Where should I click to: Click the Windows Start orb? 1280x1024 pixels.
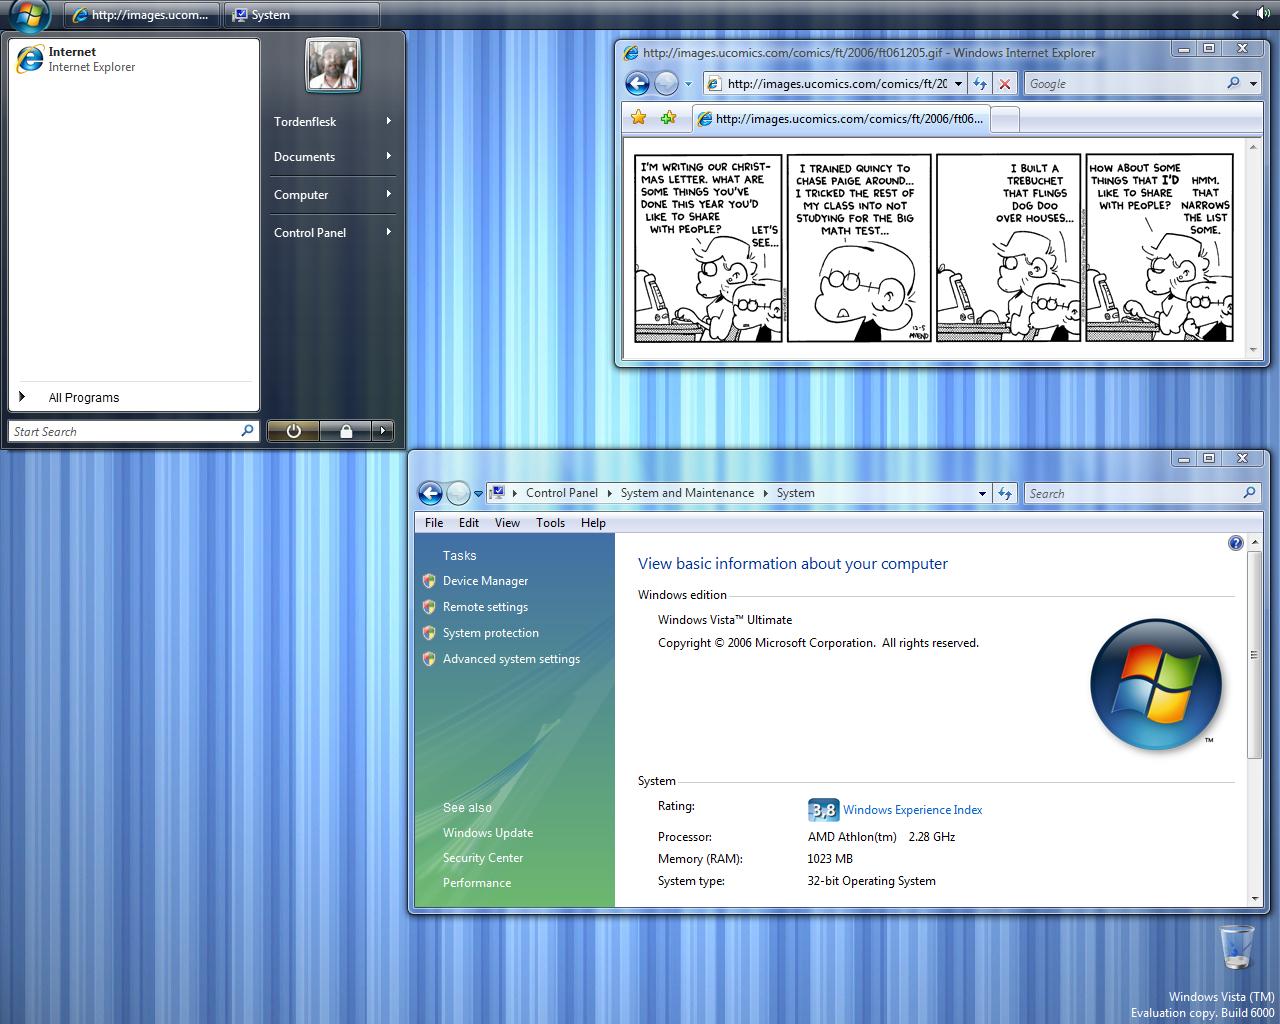click(28, 15)
